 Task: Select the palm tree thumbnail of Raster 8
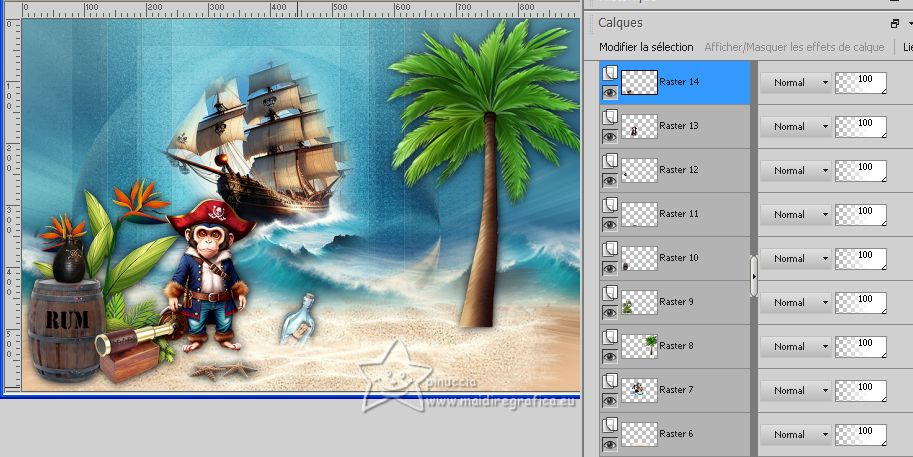pyautogui.click(x=639, y=346)
